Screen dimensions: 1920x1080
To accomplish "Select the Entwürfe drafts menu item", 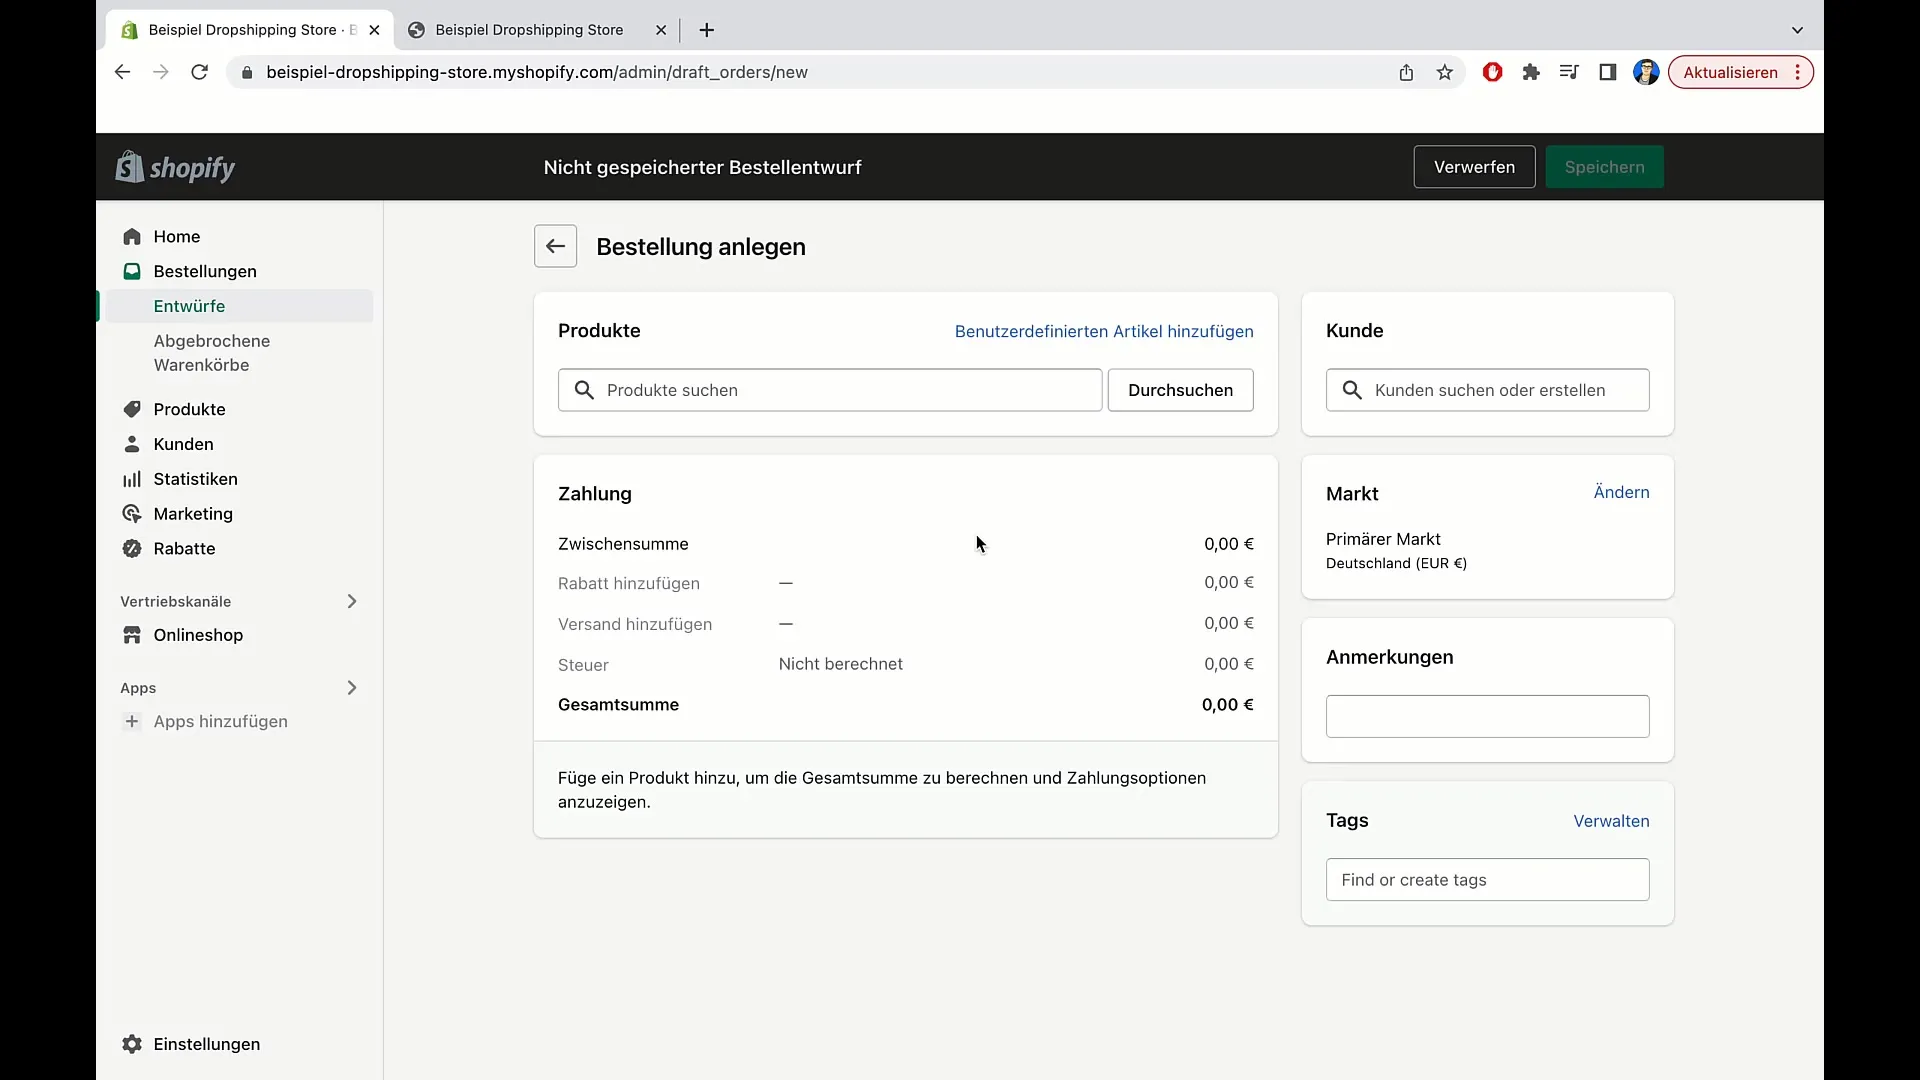I will coord(189,305).
